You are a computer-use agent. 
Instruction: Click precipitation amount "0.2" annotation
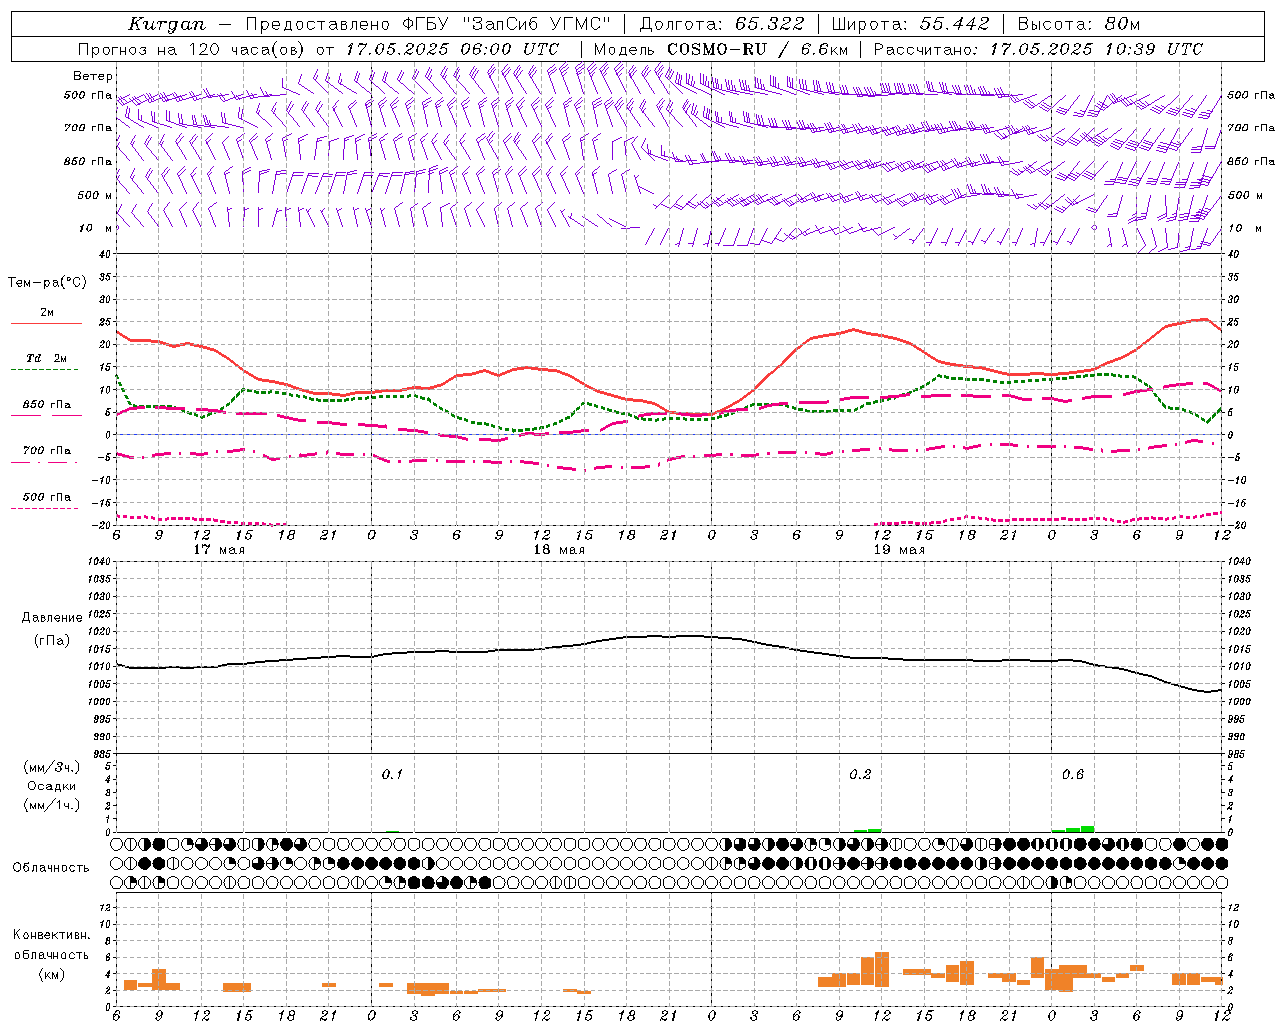coord(860,775)
